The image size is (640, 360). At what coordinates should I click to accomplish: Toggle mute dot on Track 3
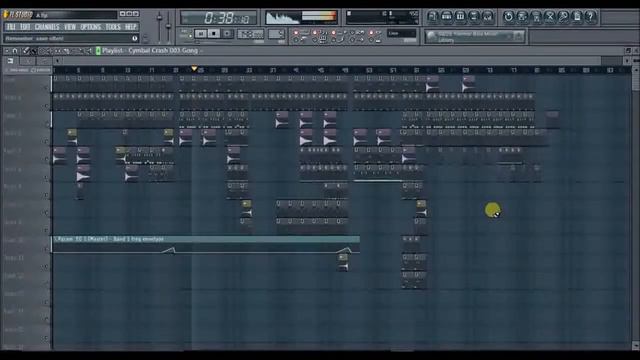[x=46, y=124]
